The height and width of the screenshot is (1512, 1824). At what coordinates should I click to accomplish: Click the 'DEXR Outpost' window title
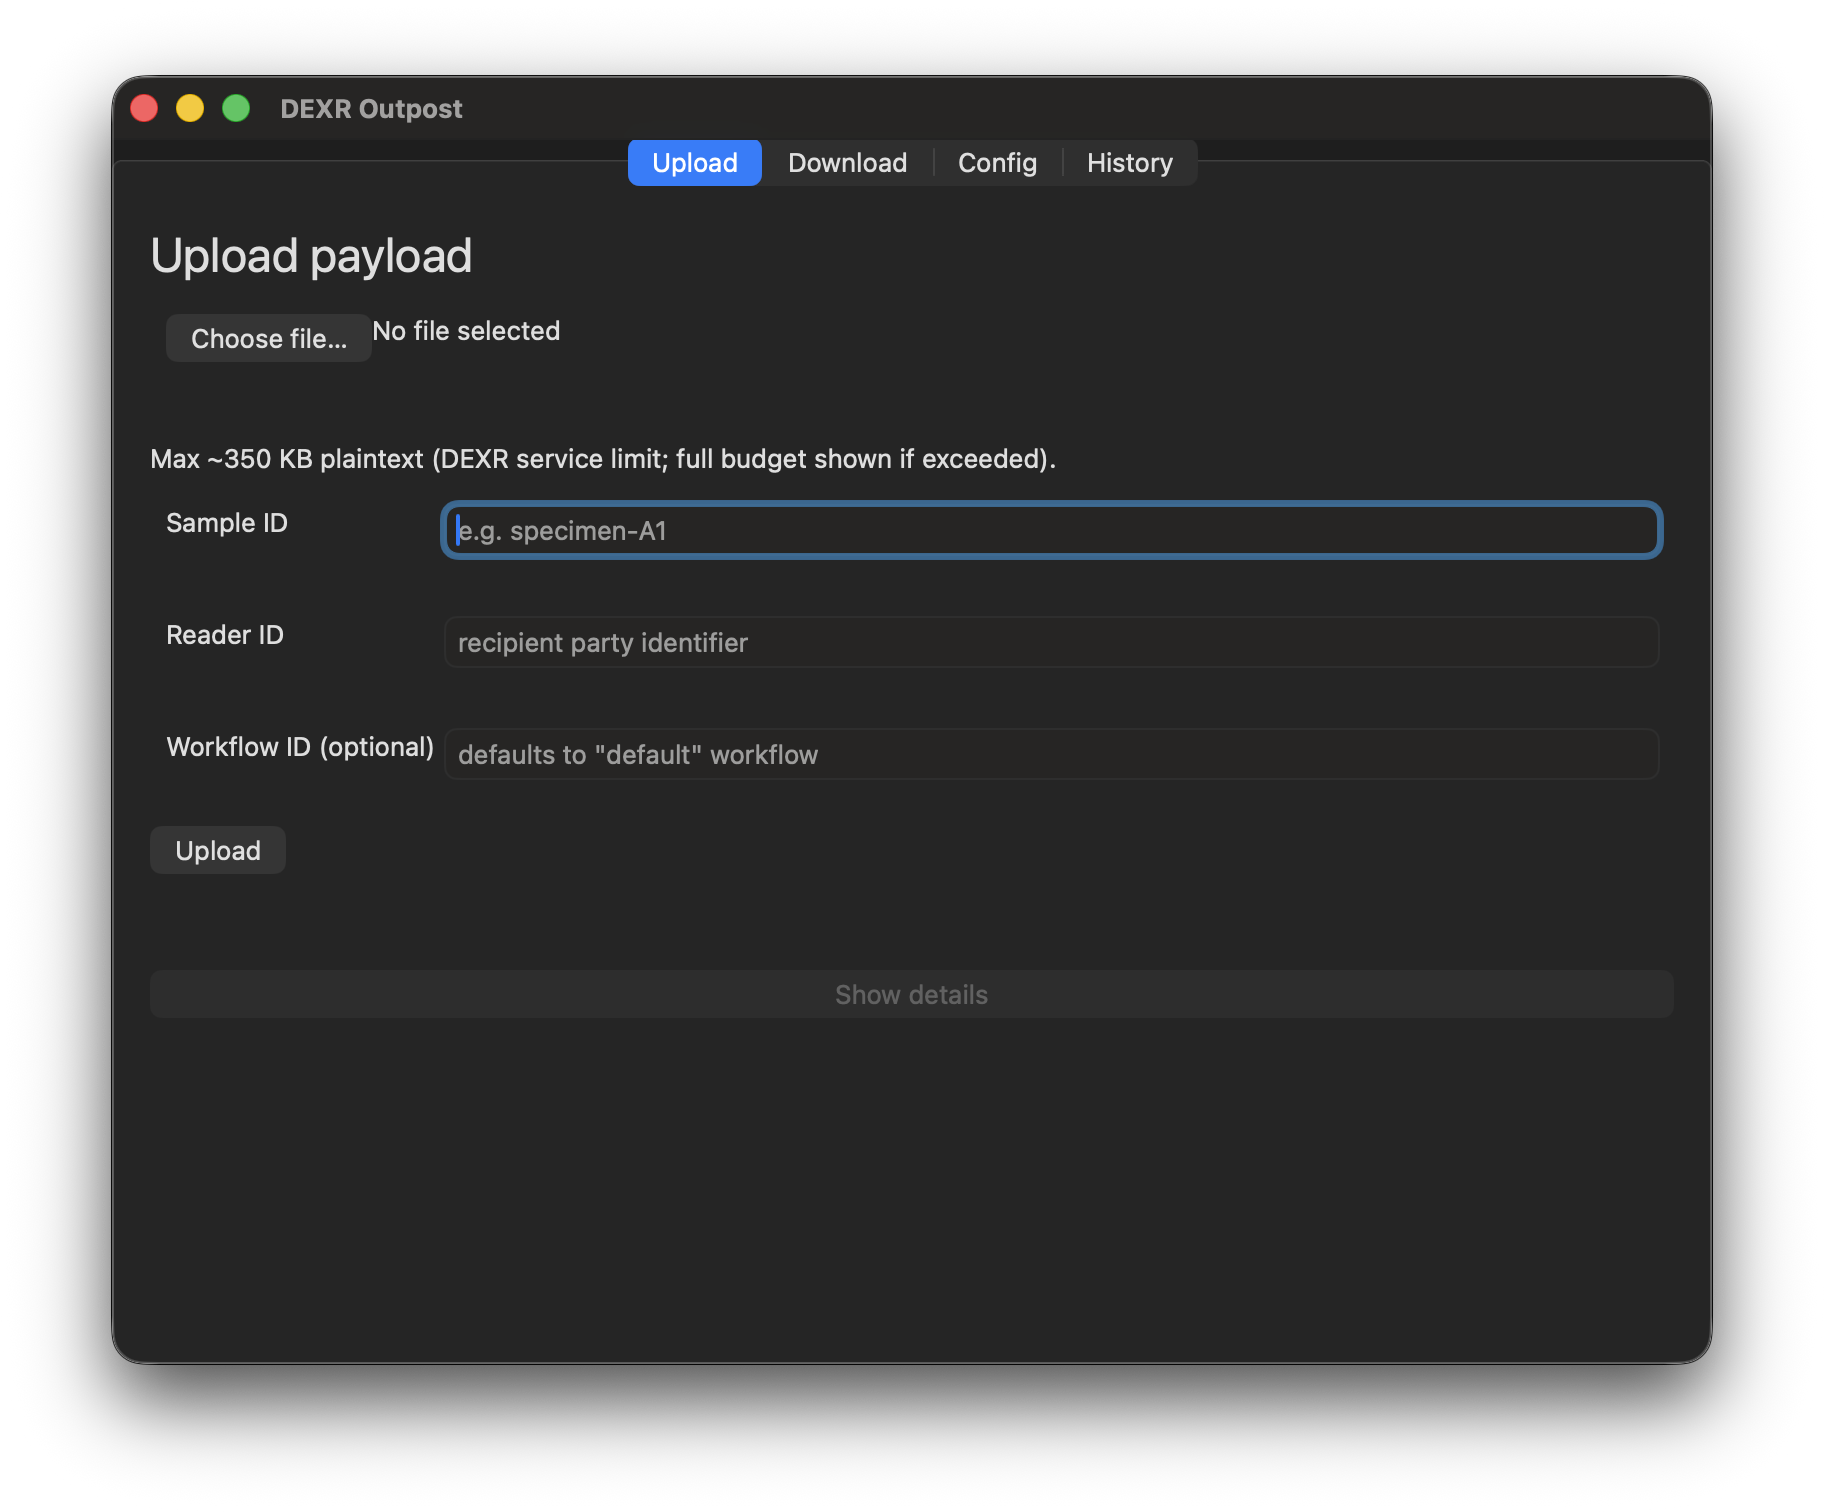pyautogui.click(x=371, y=108)
